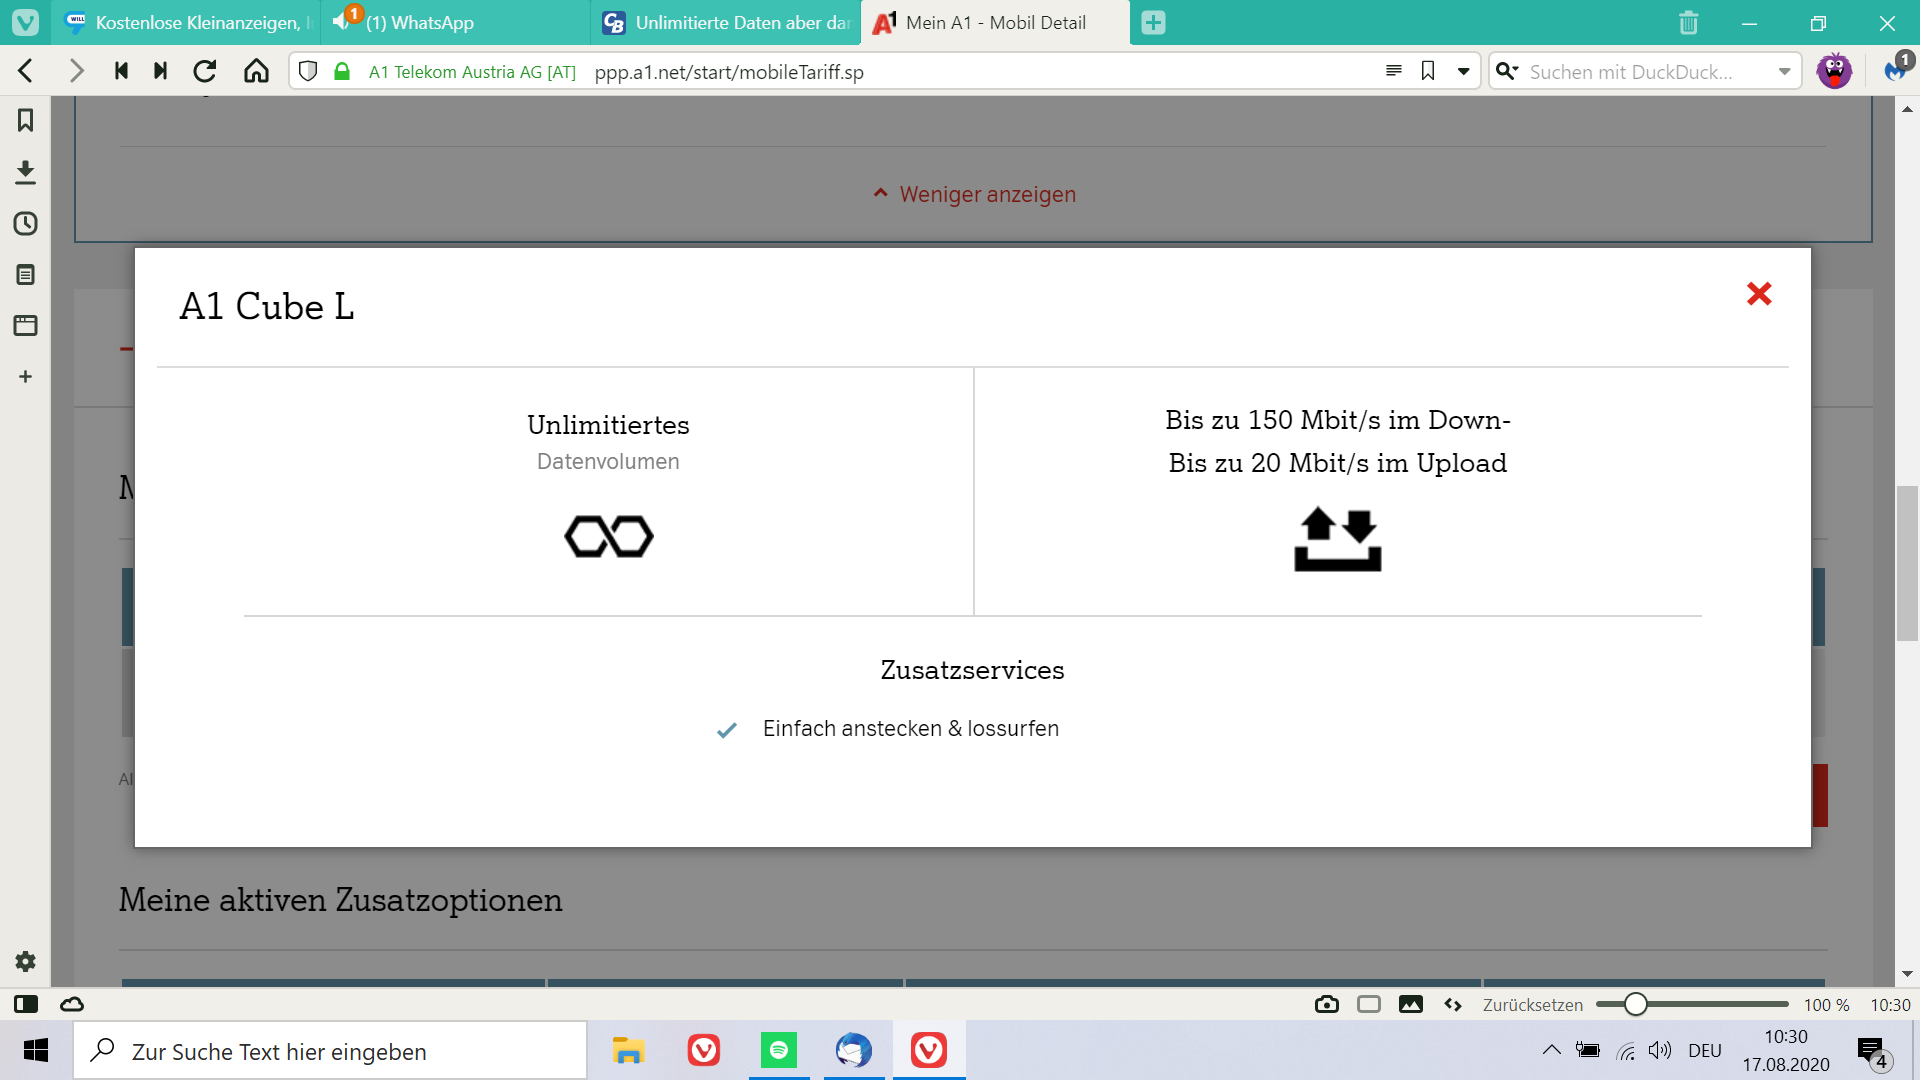Image resolution: width=1920 pixels, height=1080 pixels.
Task: Show hidden system tray icons
Action: (x=1551, y=1050)
